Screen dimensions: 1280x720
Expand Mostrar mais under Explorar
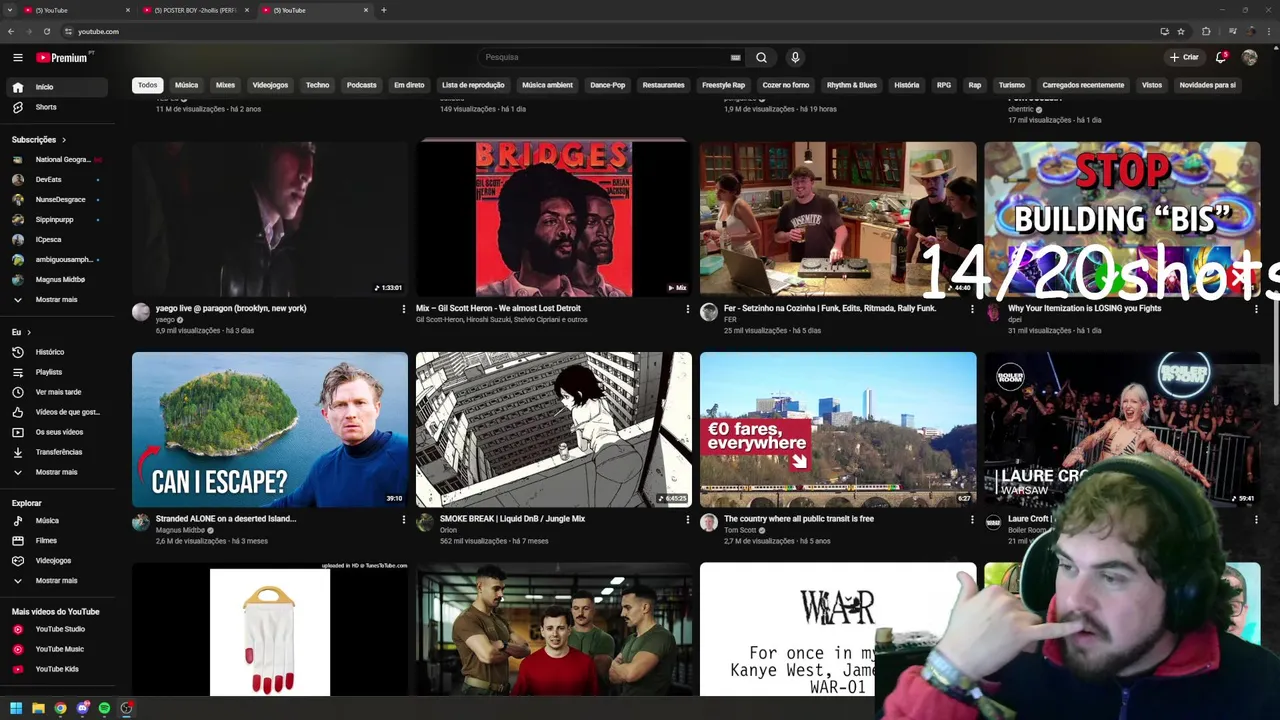click(58, 580)
